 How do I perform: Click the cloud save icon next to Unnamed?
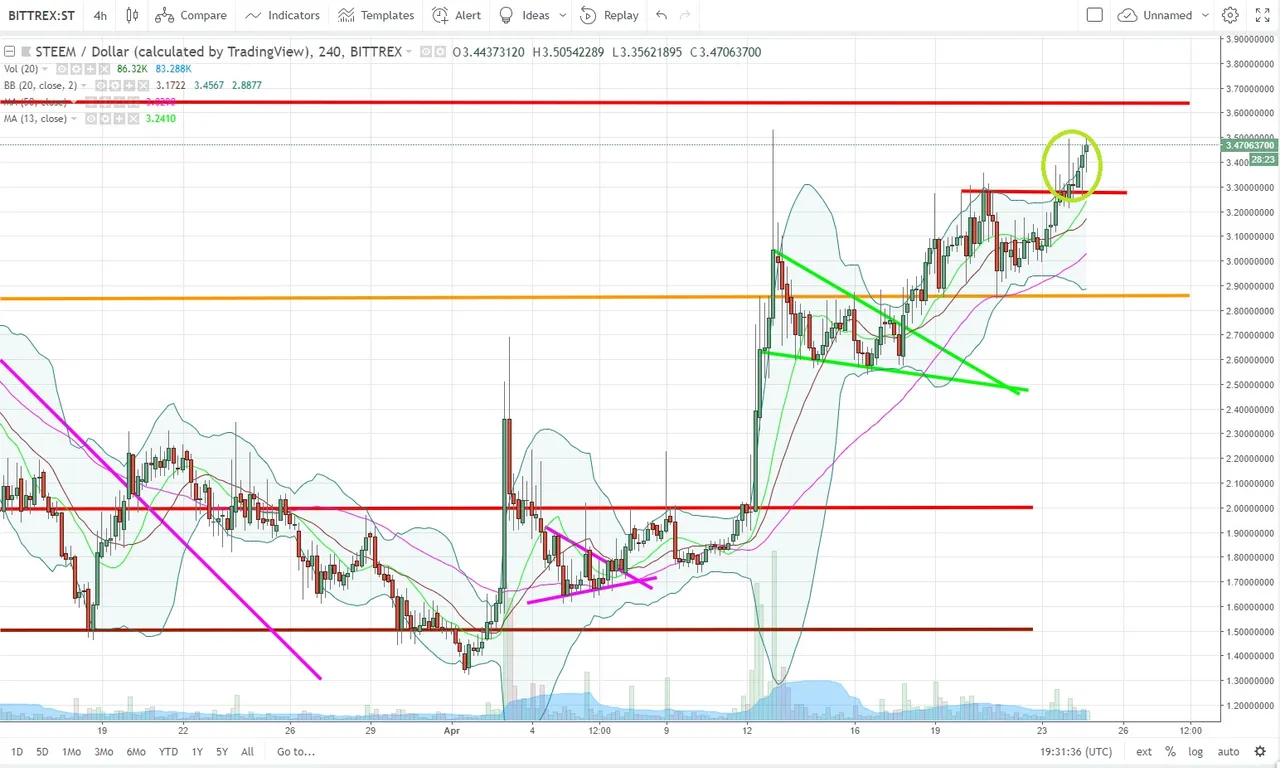[x=1128, y=15]
